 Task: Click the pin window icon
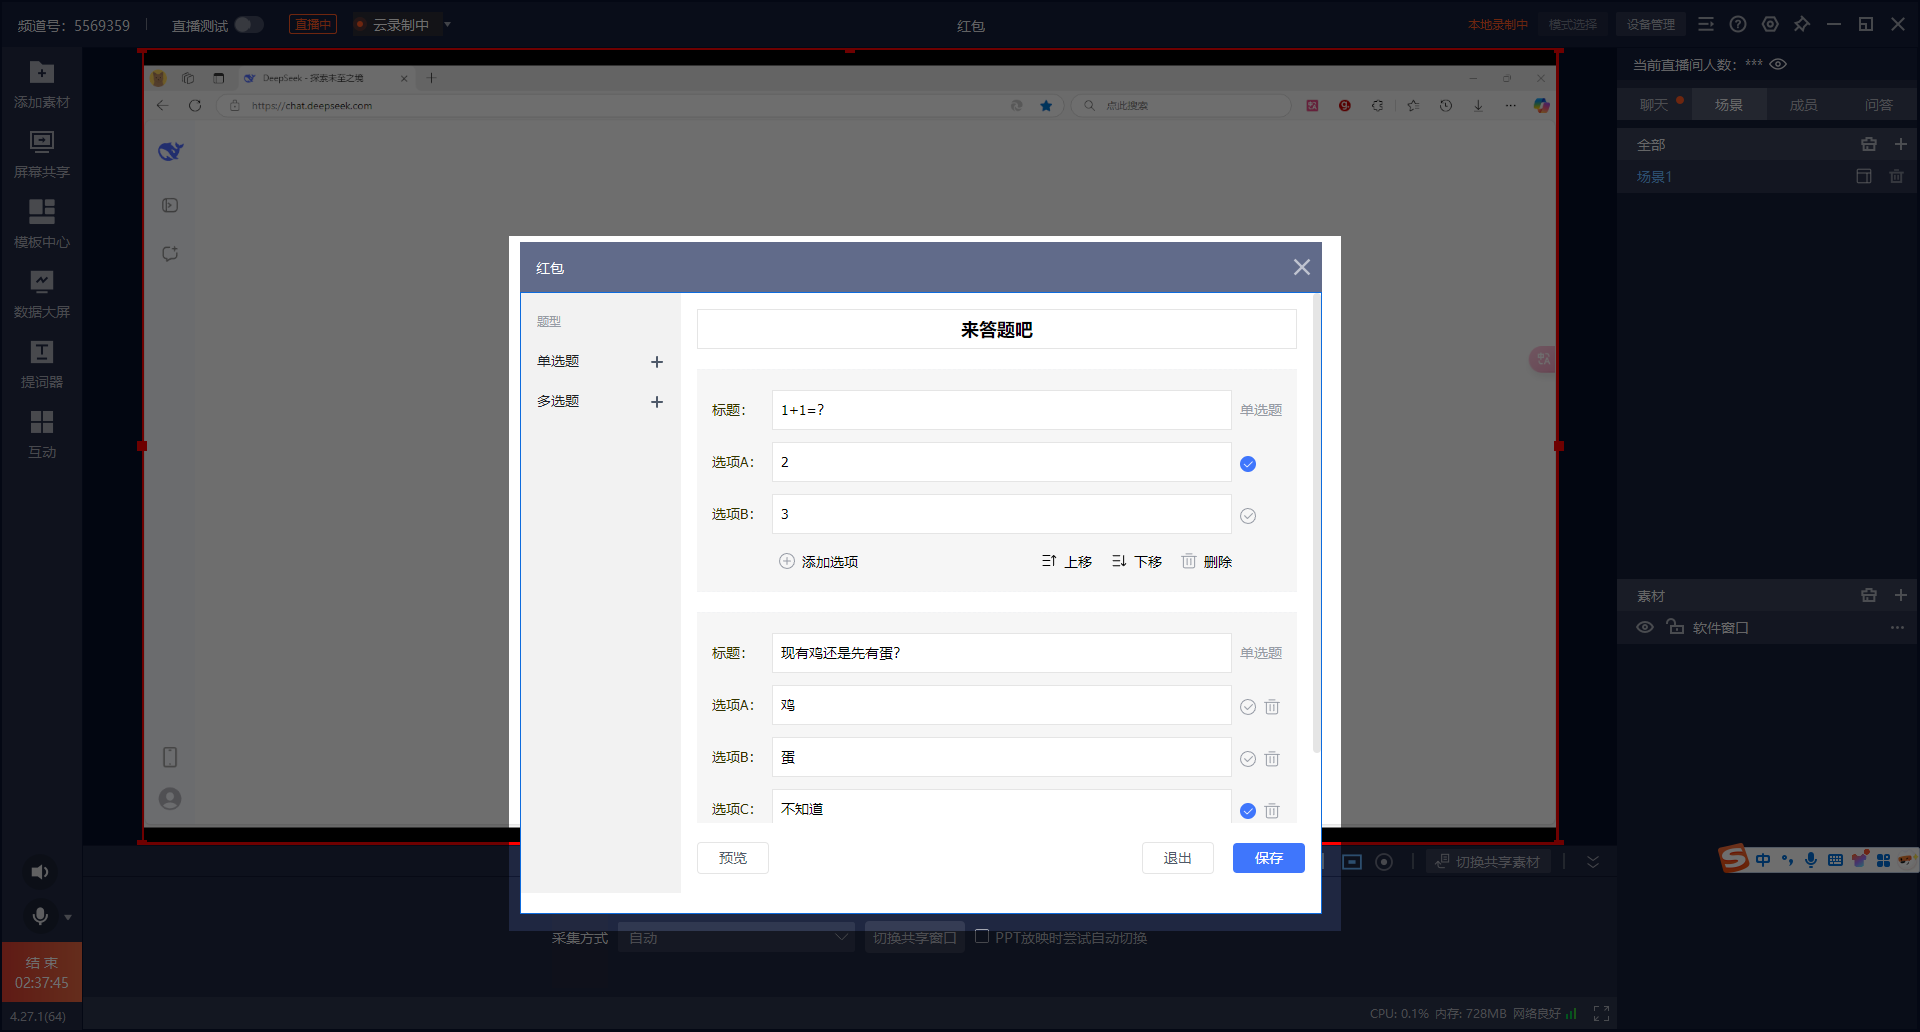(1802, 24)
